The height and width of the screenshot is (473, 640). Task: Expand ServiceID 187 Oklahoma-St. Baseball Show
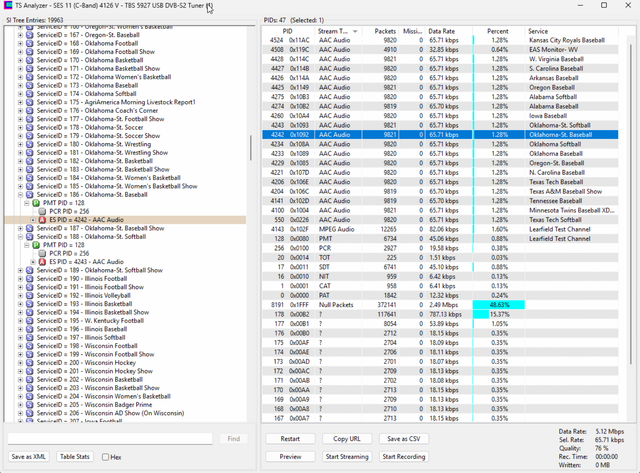pyautogui.click(x=20, y=228)
